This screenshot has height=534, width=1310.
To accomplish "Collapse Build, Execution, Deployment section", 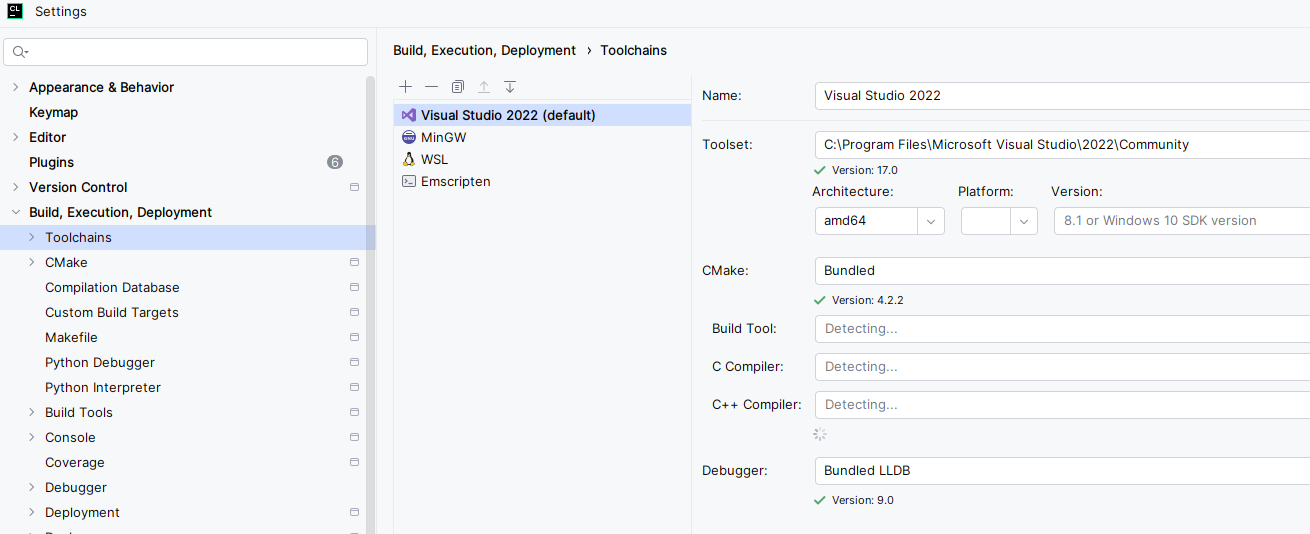I will click(x=15, y=212).
